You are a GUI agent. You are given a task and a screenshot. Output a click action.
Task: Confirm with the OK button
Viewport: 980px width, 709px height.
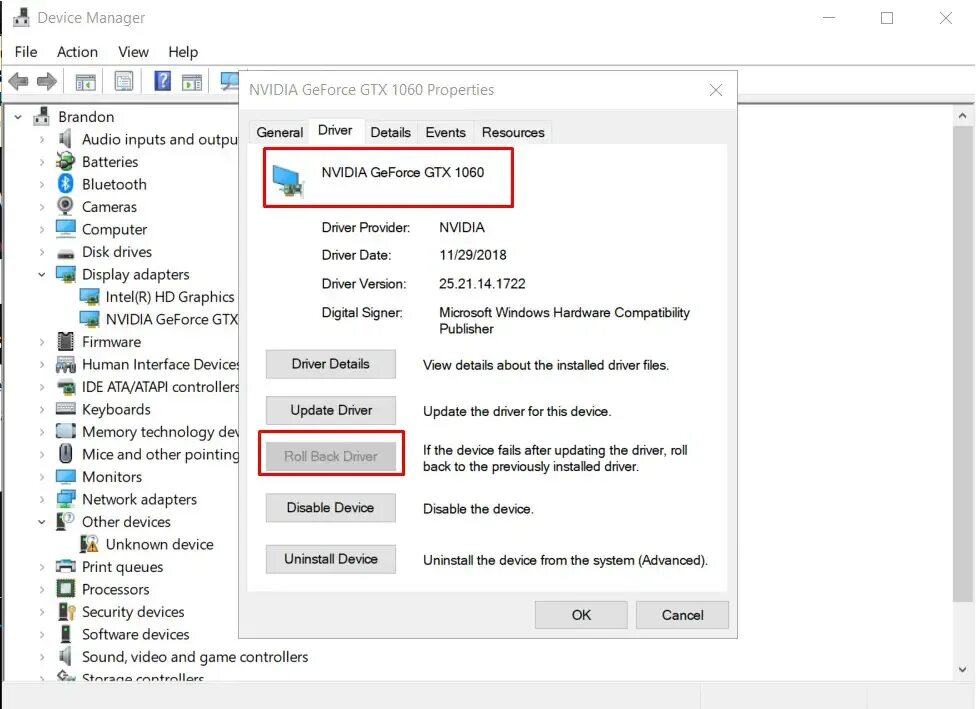point(581,615)
